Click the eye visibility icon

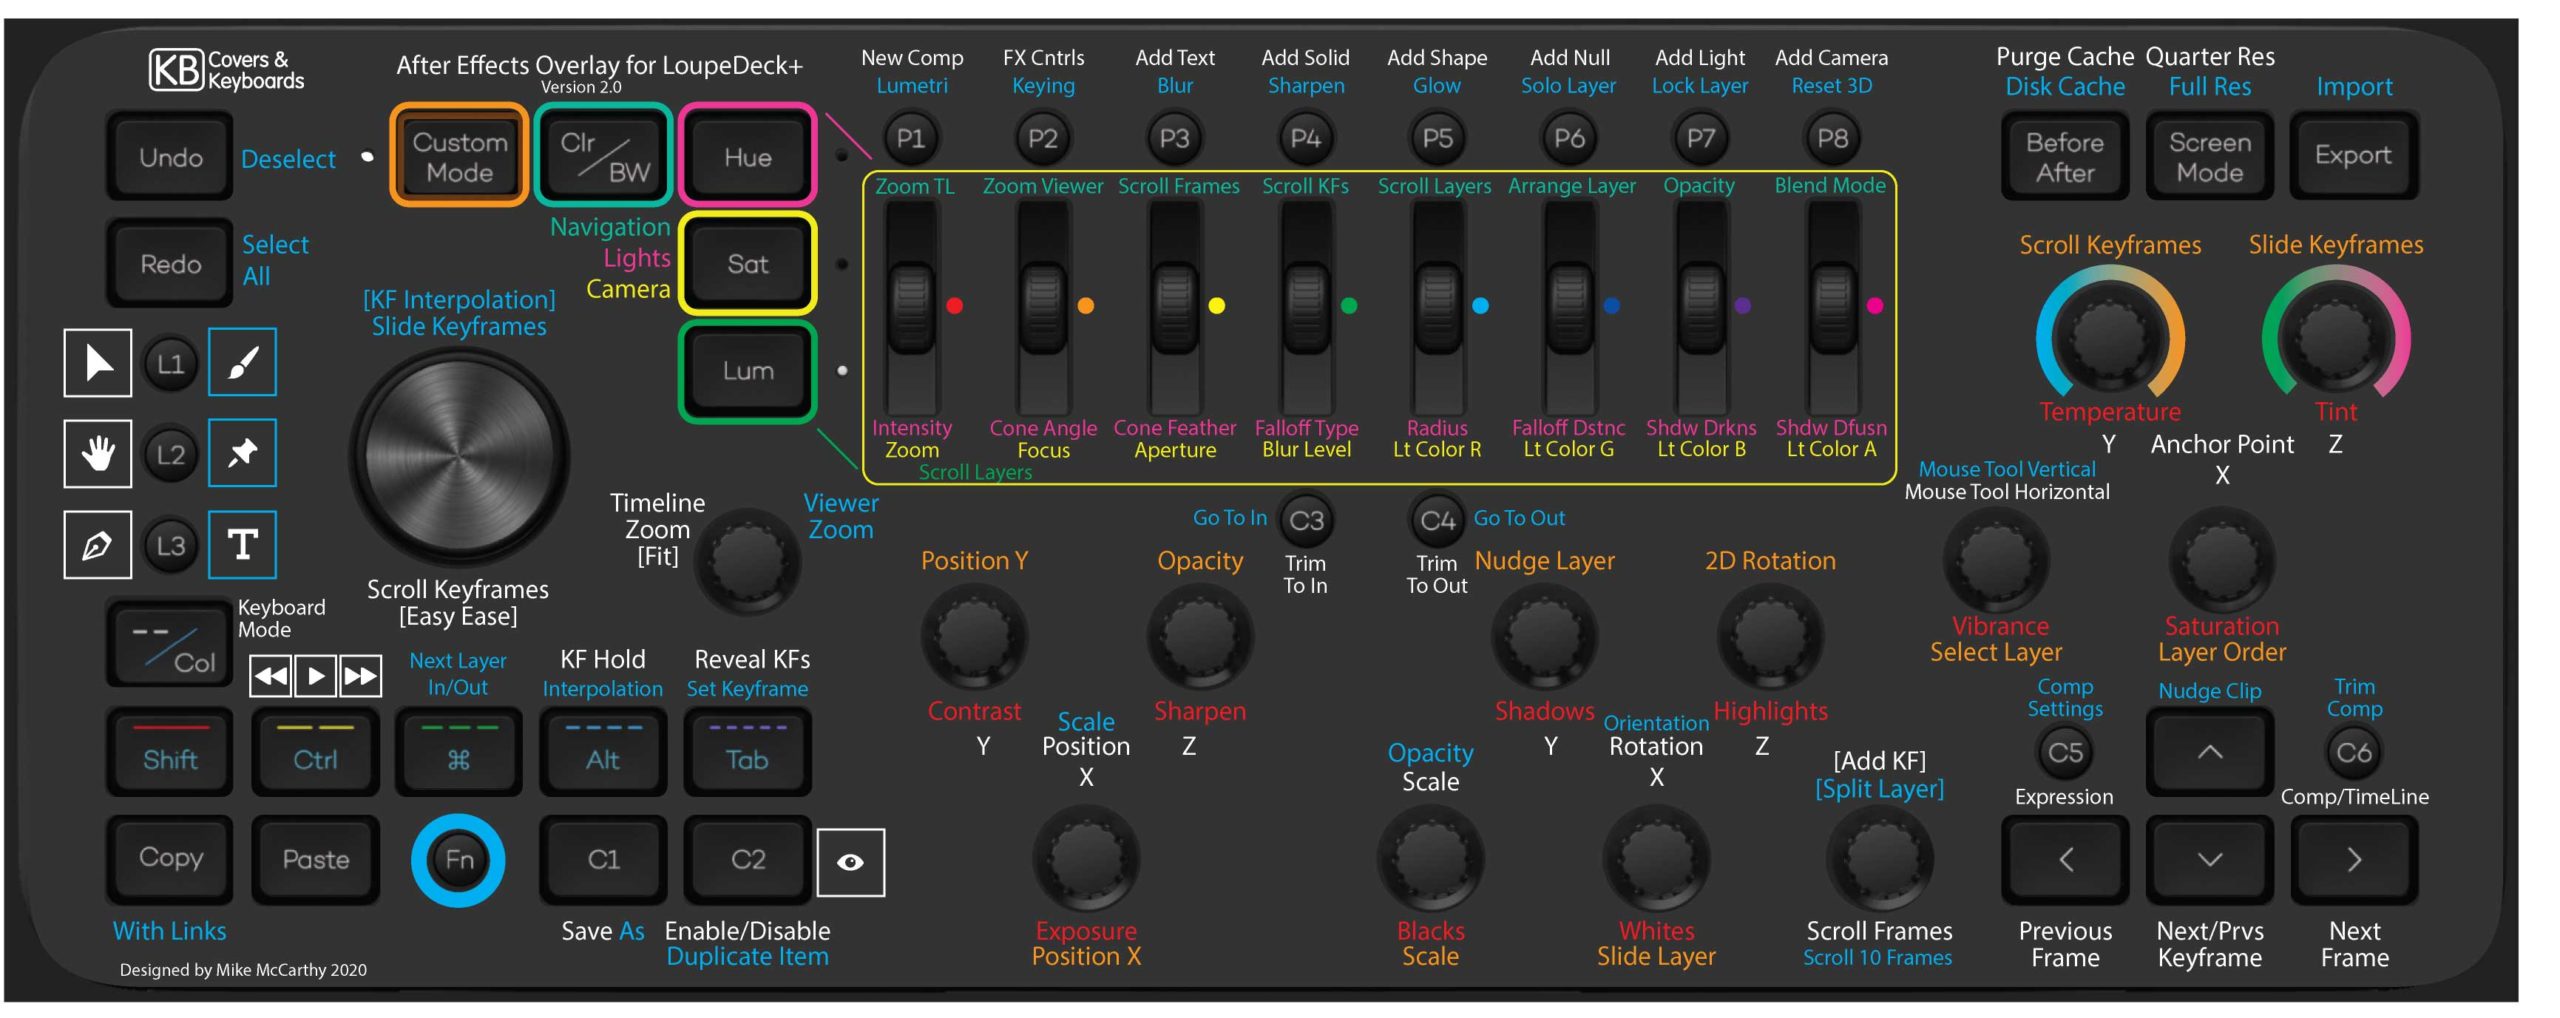pos(851,862)
